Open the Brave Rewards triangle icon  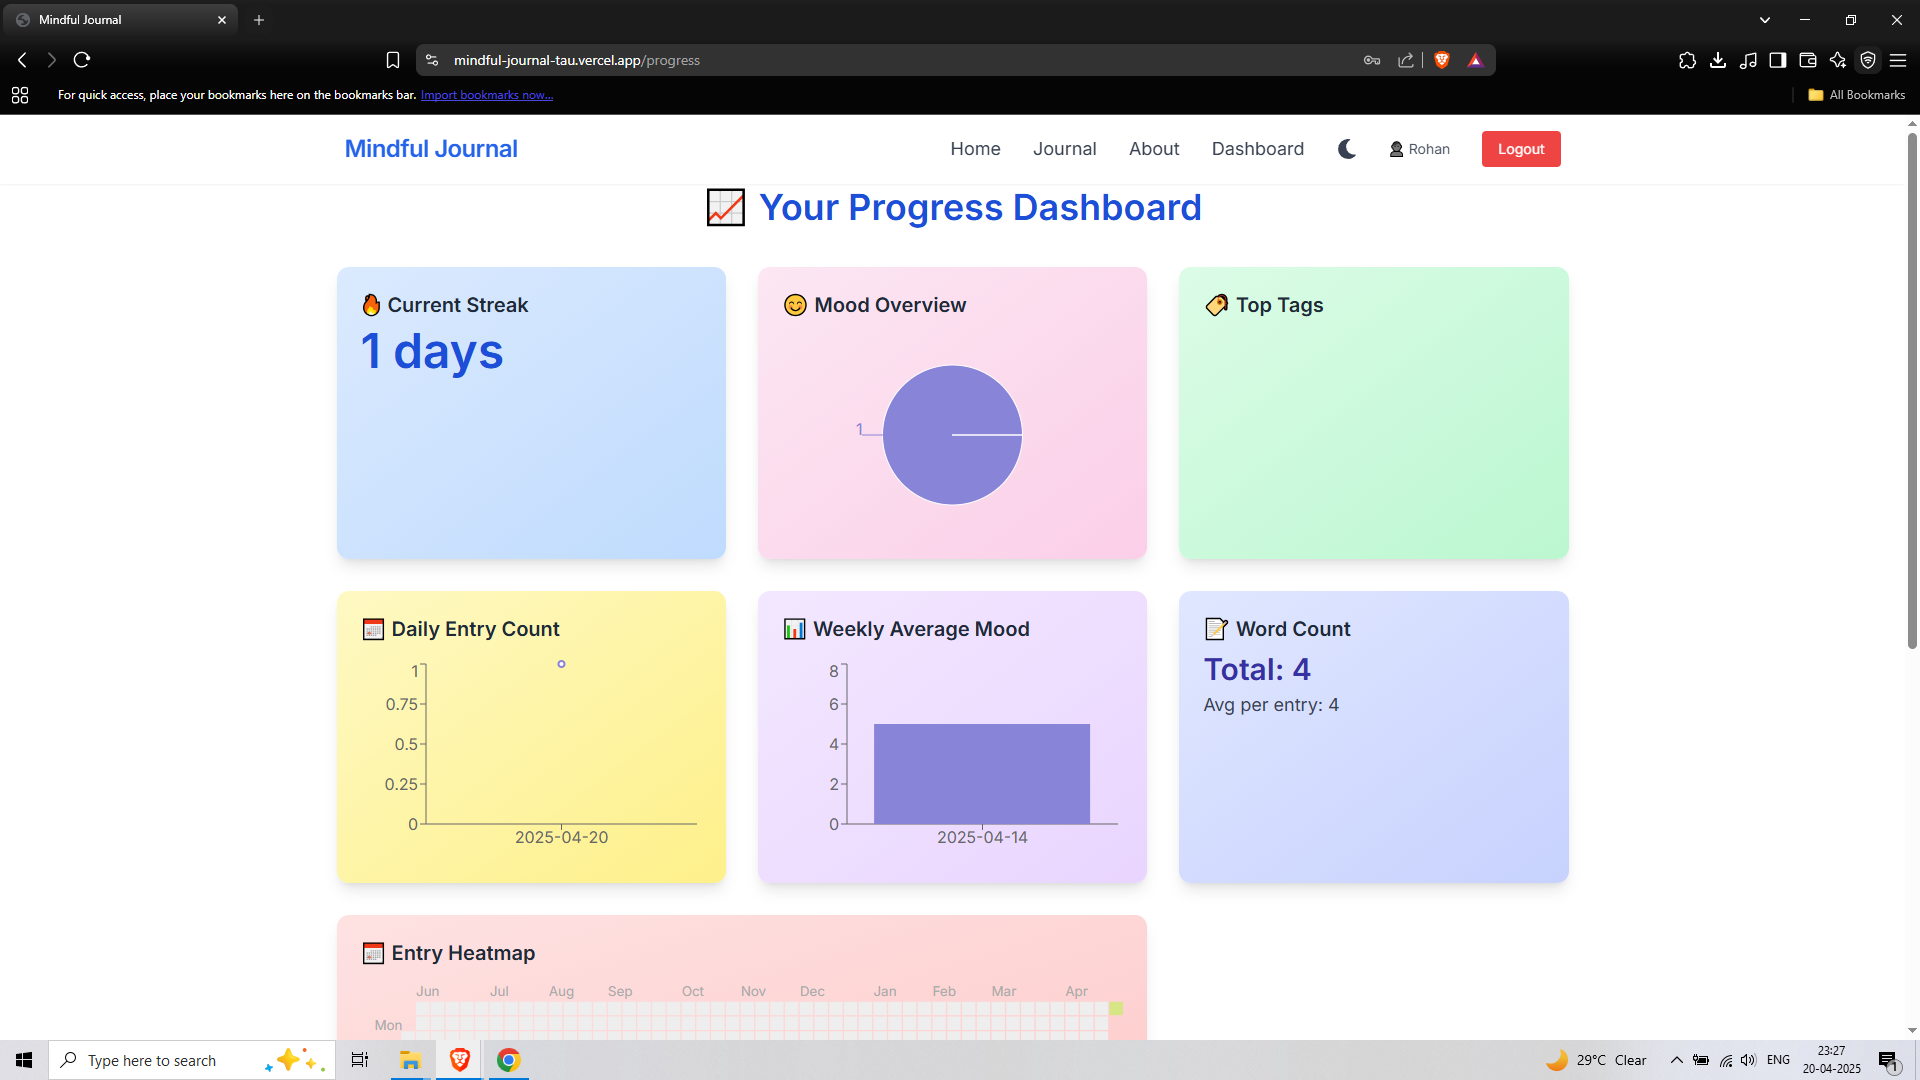[x=1475, y=60]
